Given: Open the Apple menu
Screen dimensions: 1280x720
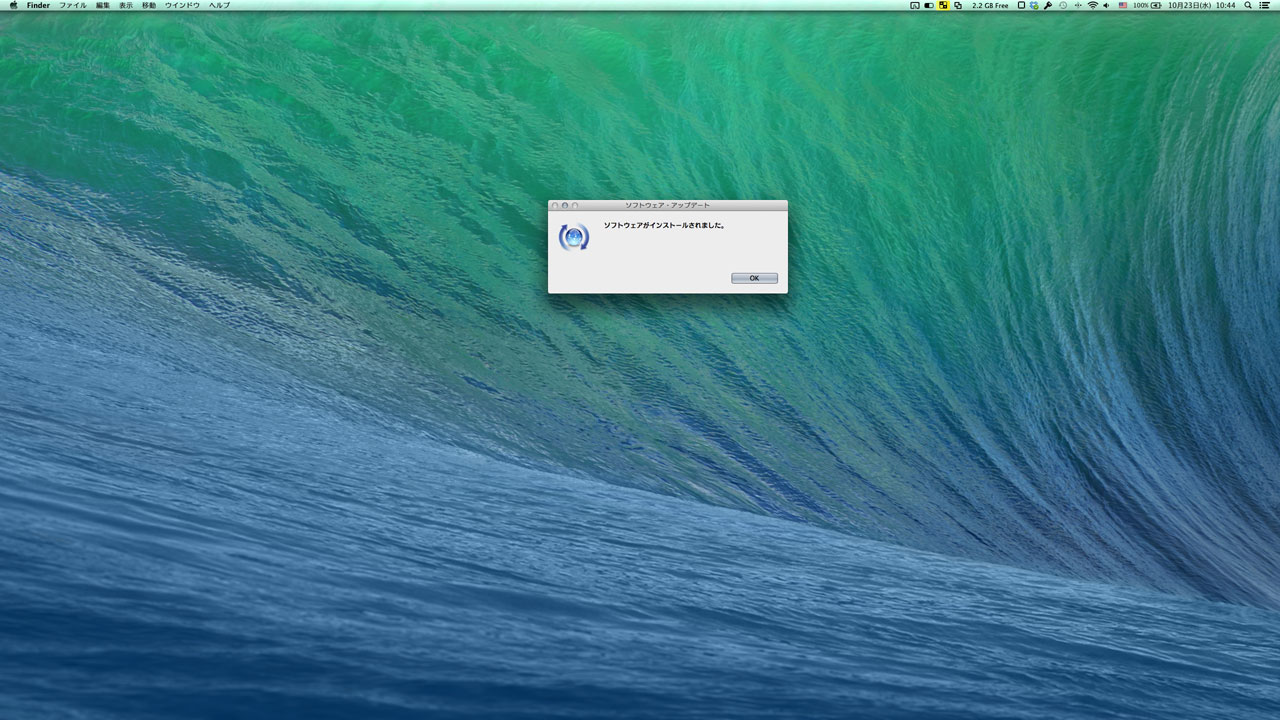Looking at the screenshot, I should (x=13, y=6).
